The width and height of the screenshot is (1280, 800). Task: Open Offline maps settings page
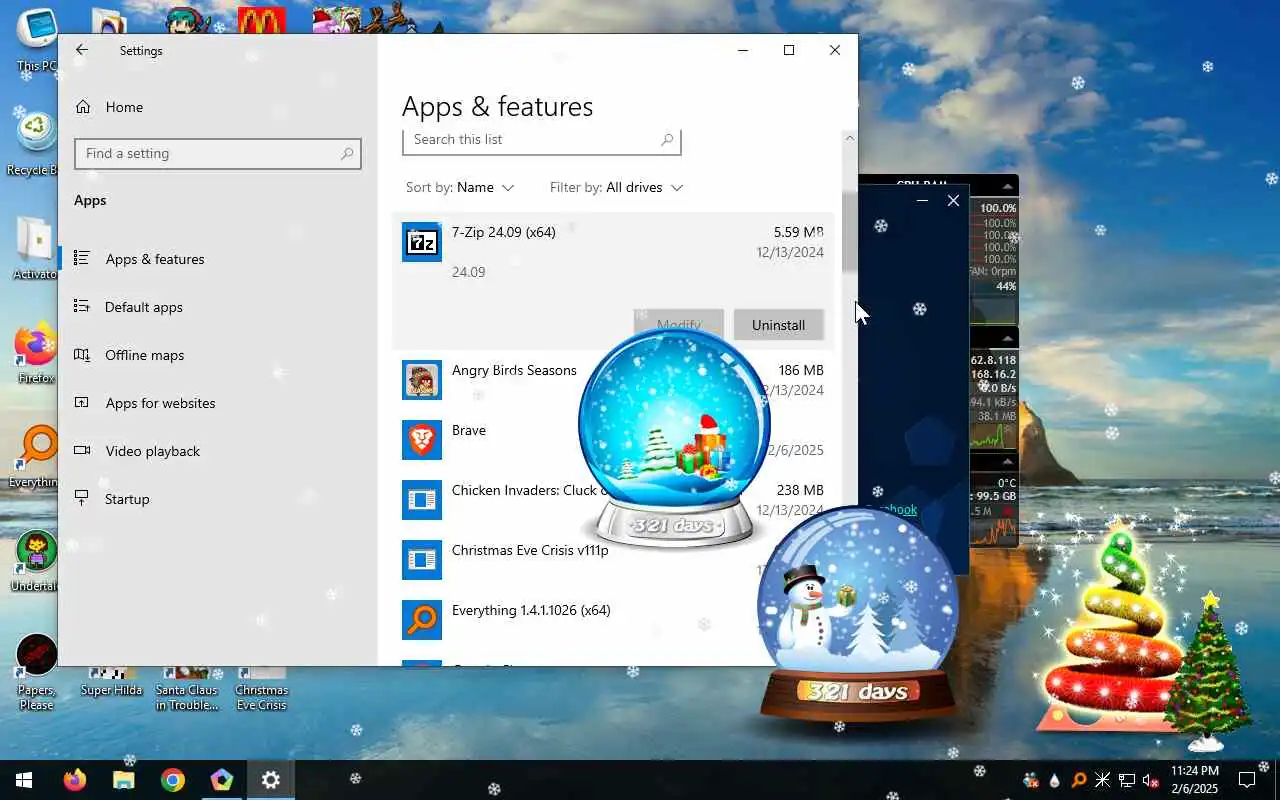click(145, 355)
